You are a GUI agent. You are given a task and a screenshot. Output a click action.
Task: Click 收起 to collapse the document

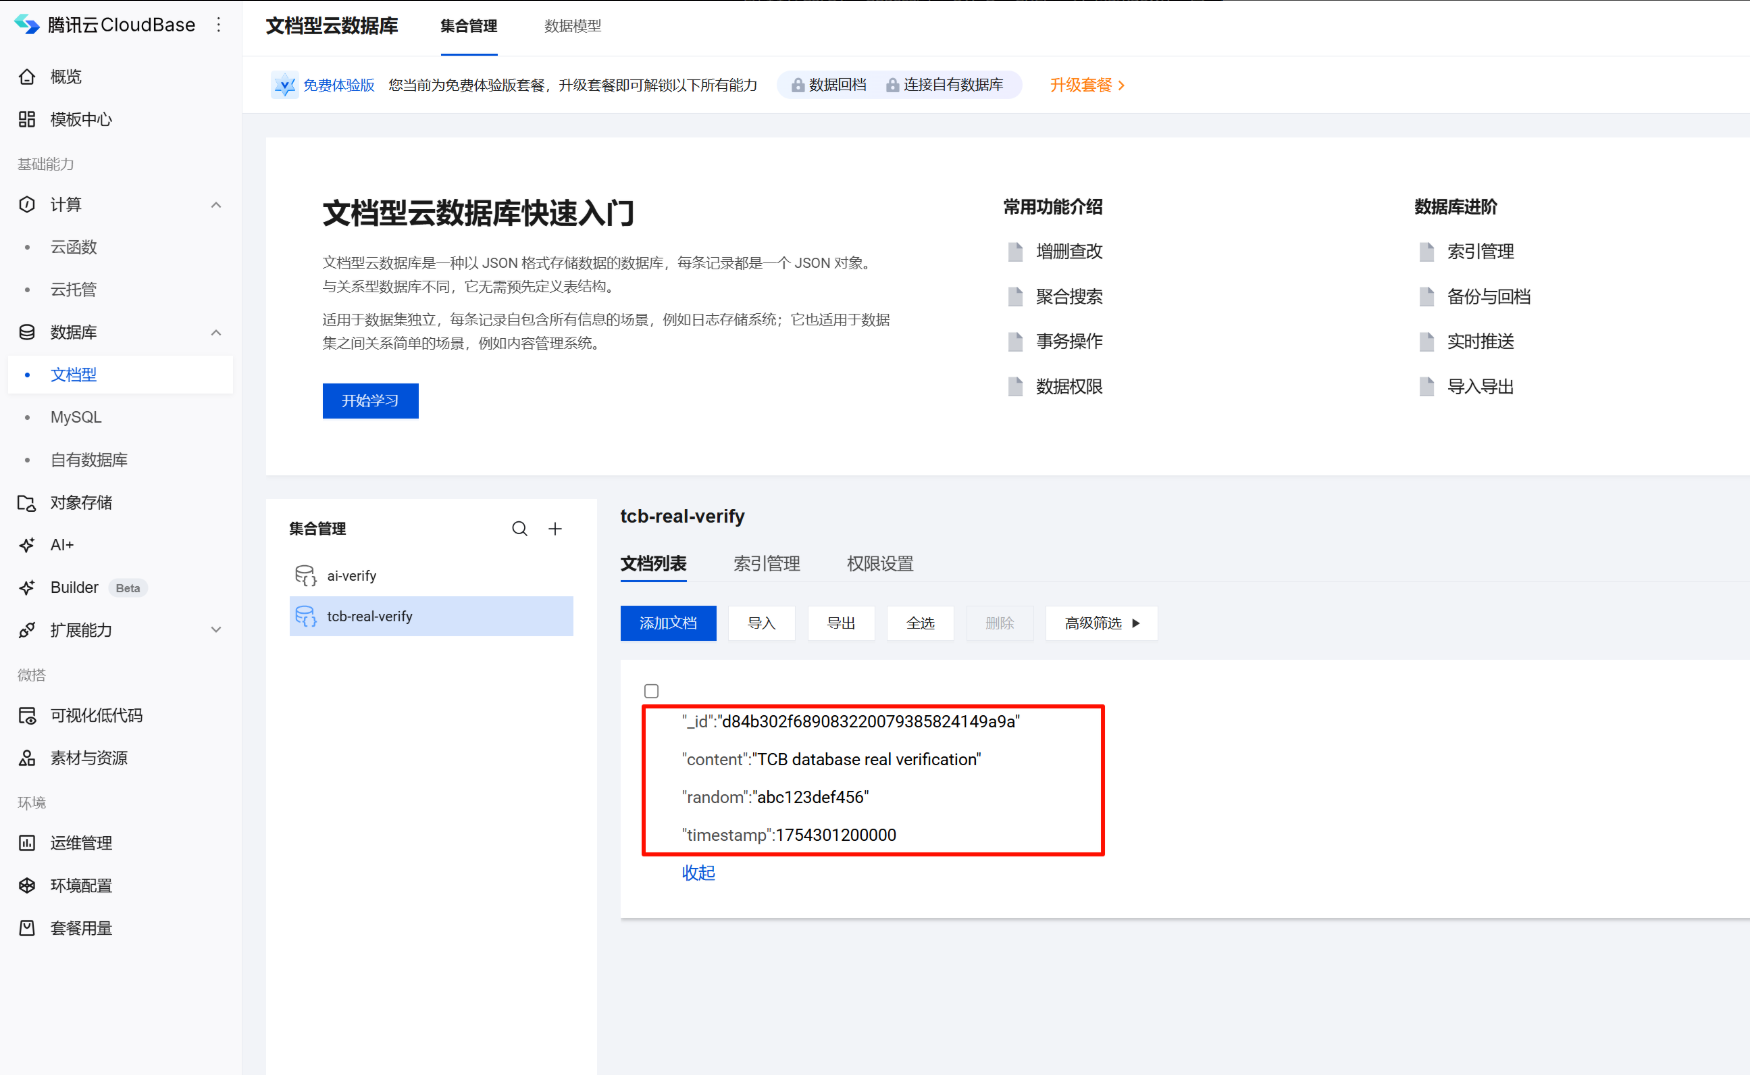(698, 873)
